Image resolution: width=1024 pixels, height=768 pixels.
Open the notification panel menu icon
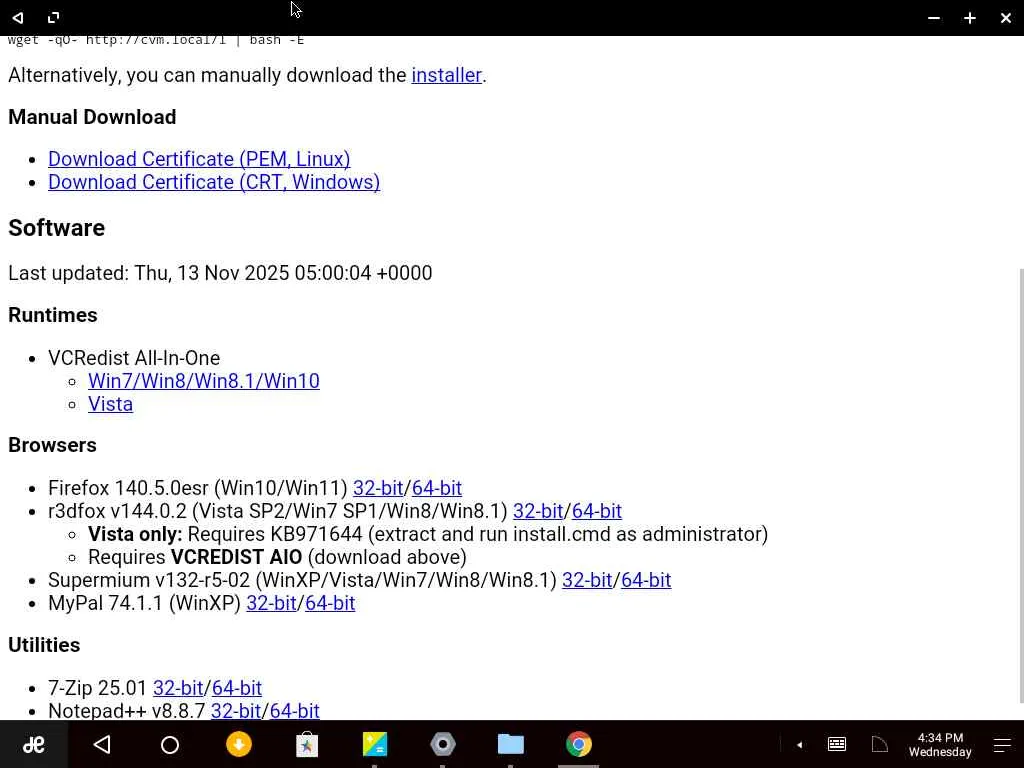point(1002,744)
